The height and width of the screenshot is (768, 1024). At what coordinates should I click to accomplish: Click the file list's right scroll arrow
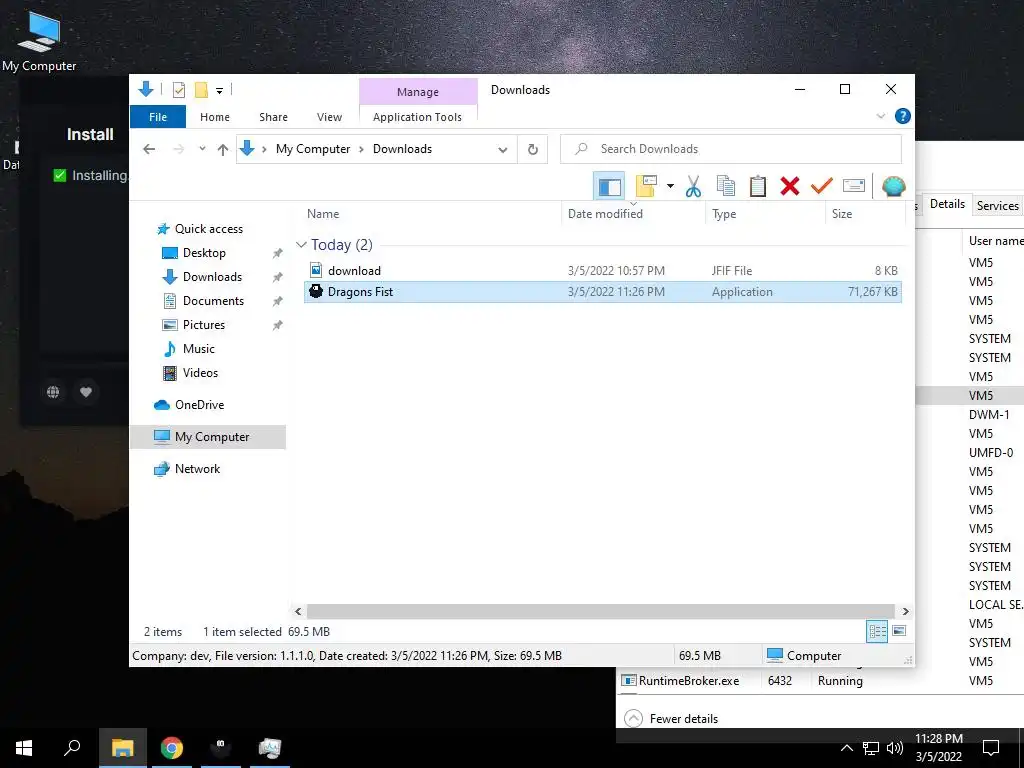click(x=905, y=611)
